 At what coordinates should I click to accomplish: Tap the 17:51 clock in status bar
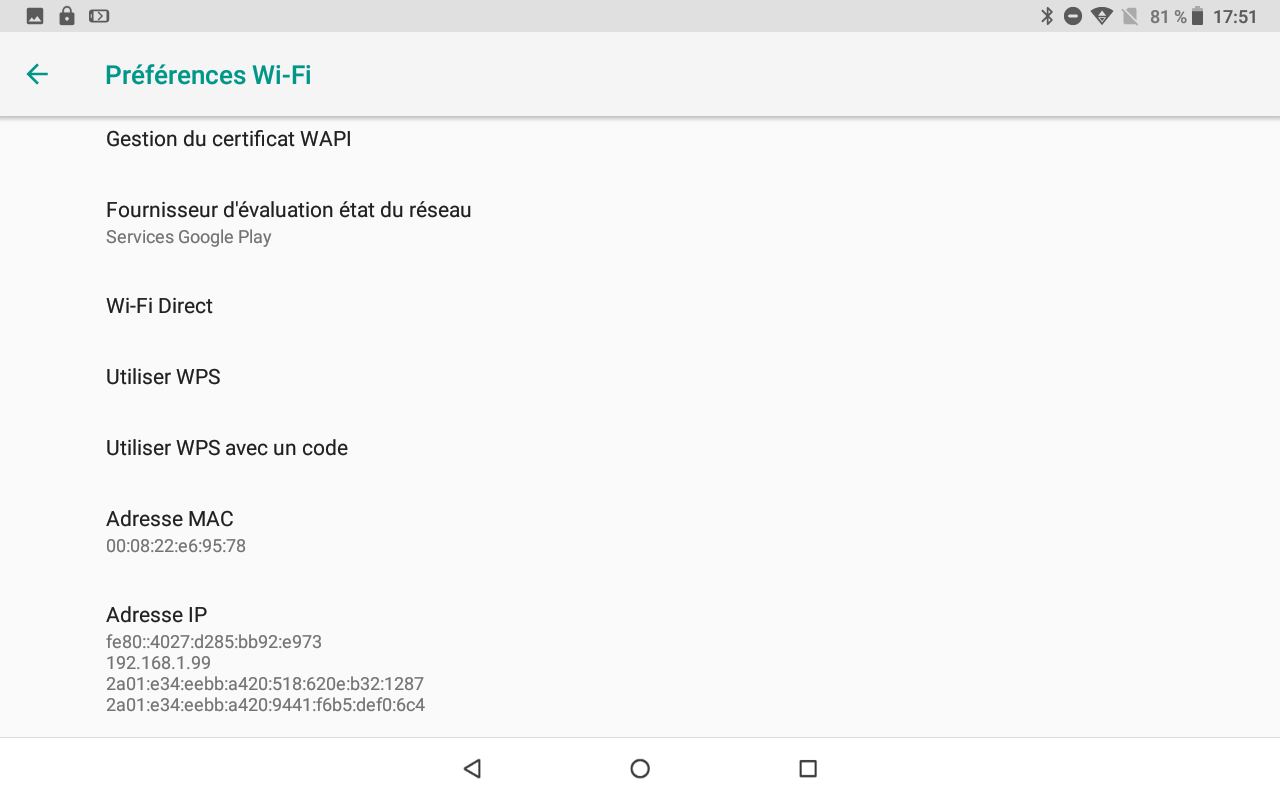point(1235,16)
